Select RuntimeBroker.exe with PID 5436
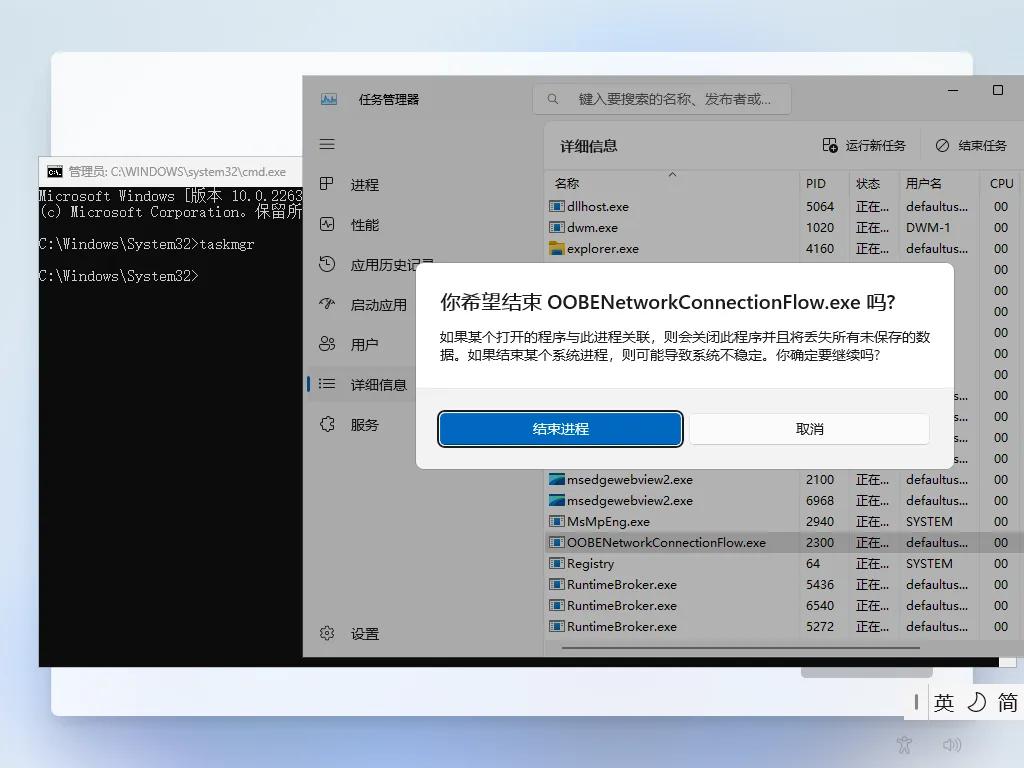Viewport: 1024px width, 768px height. [784, 584]
